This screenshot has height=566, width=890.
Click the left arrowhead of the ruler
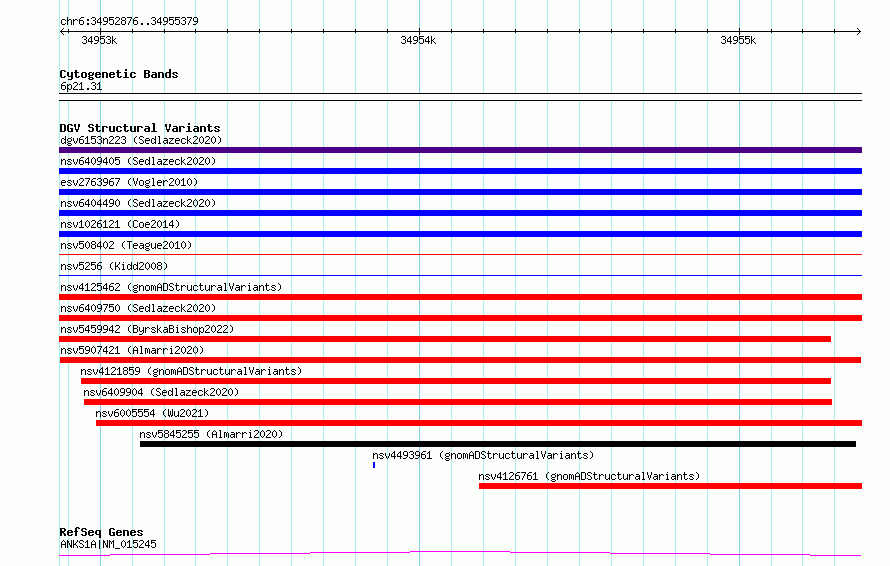[x=62, y=32]
